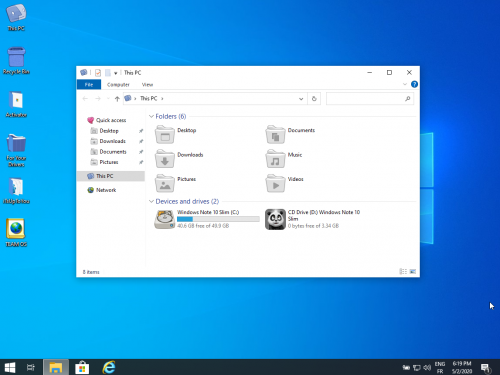Viewport: 500px width, 375px height.
Task: Open the Computer ribbon tab
Action: click(x=118, y=85)
